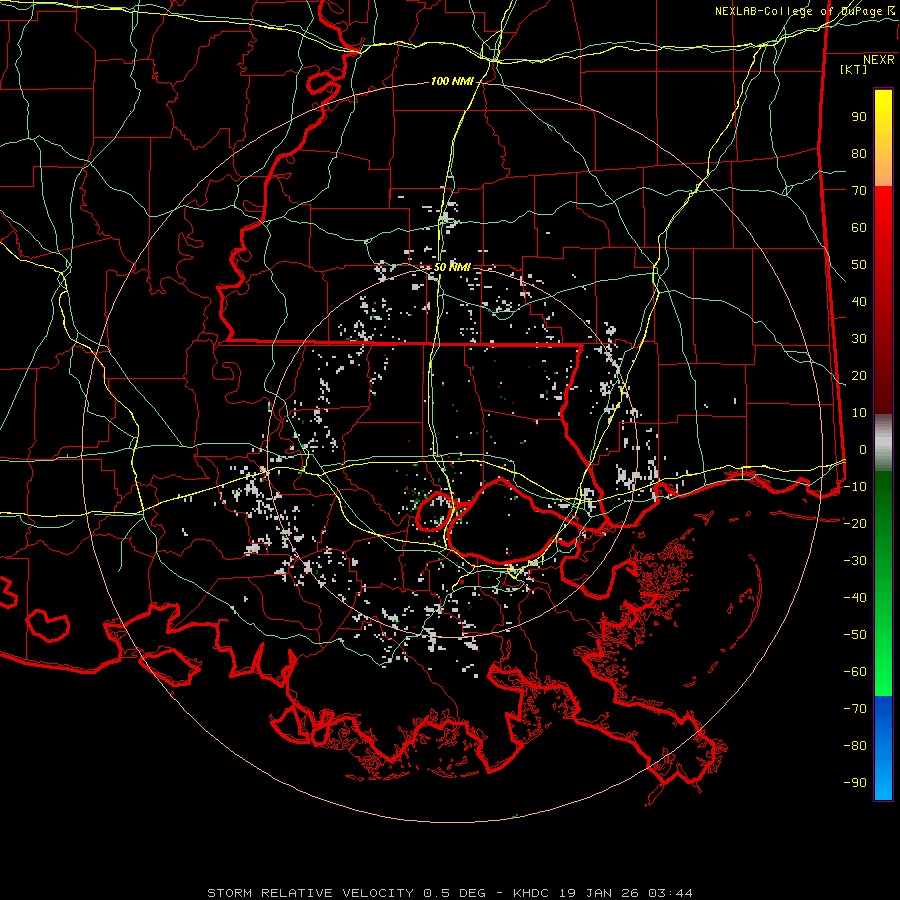Screen dimensions: 900x900
Task: Click the gray zero-velocity segment of color bar
Action: click(x=883, y=443)
